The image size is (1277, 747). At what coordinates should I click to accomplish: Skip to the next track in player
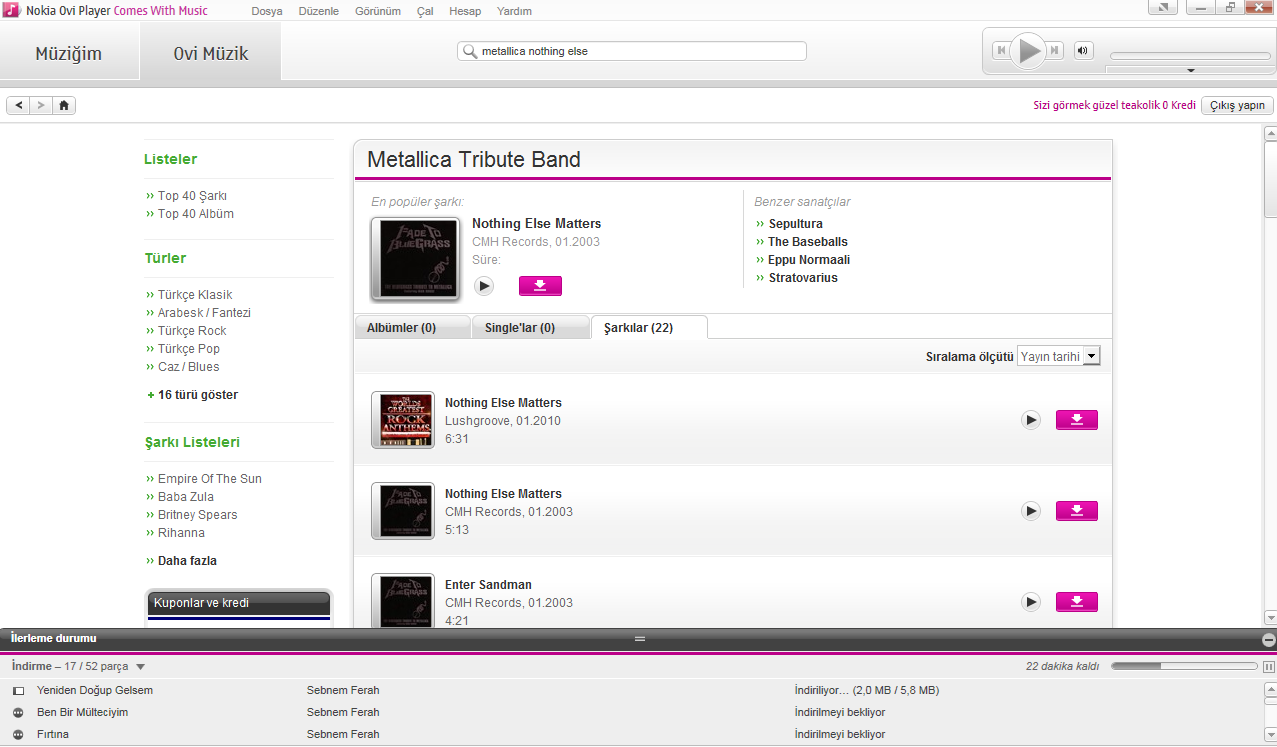tap(1054, 50)
